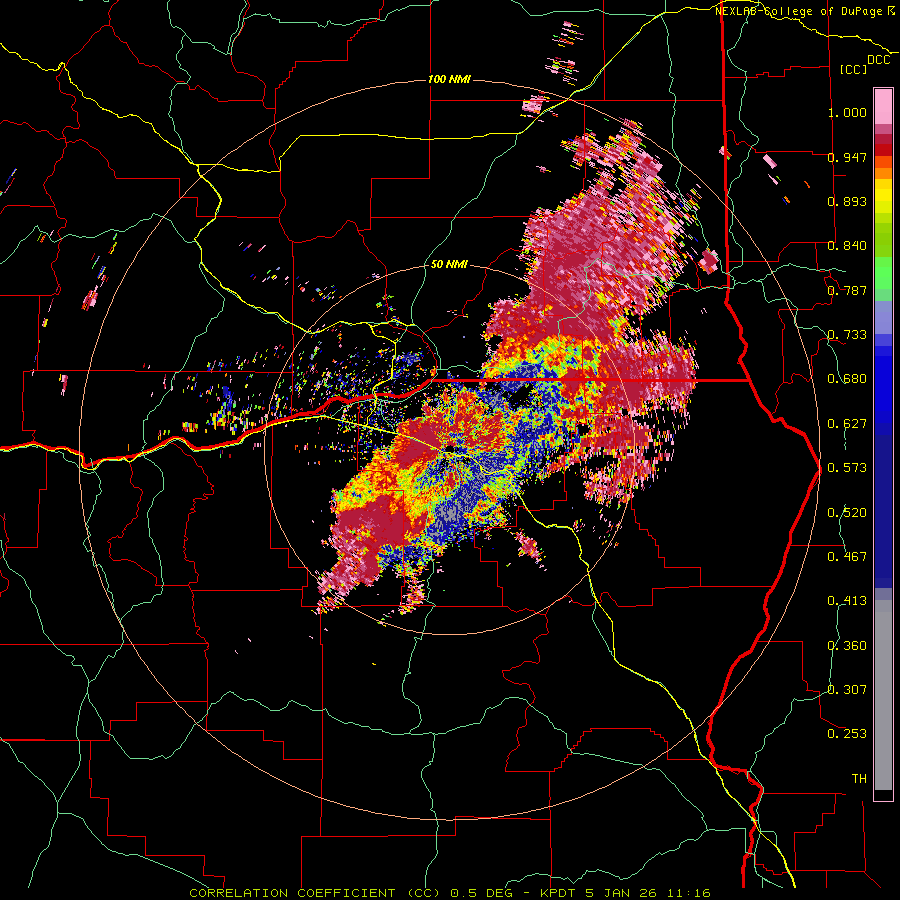Viewport: 900px width, 900px height.
Task: Pick the bright green band on color bar
Action: tap(883, 273)
